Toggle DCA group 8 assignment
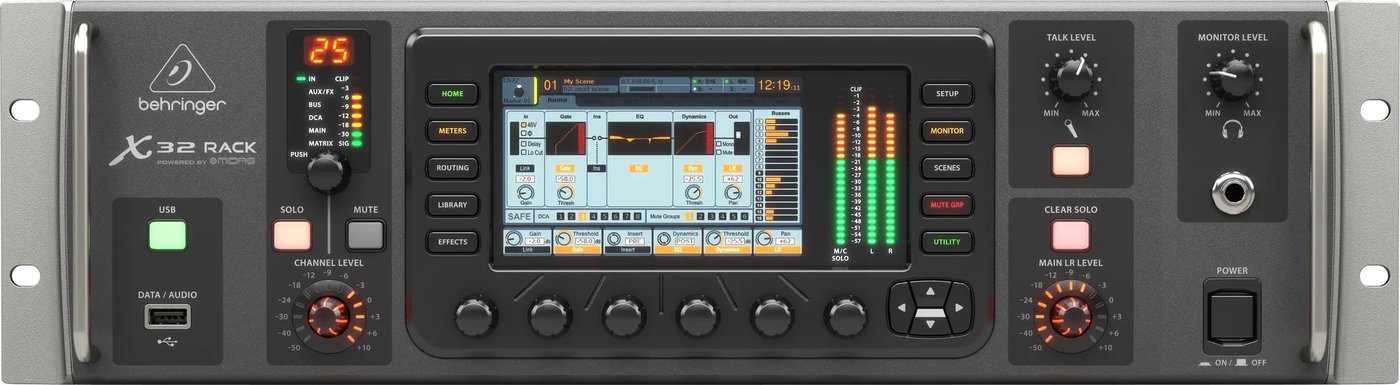The image size is (1400, 385). click(x=638, y=216)
